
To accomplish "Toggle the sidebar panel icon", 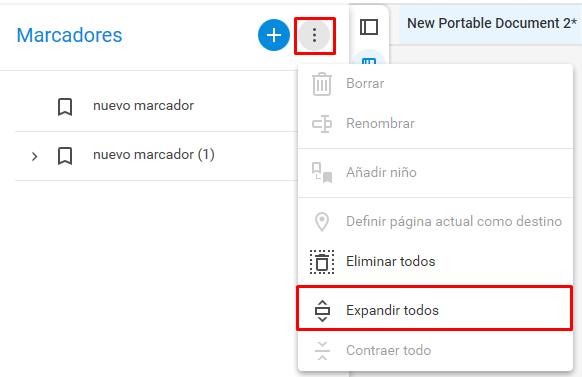I will point(369,27).
